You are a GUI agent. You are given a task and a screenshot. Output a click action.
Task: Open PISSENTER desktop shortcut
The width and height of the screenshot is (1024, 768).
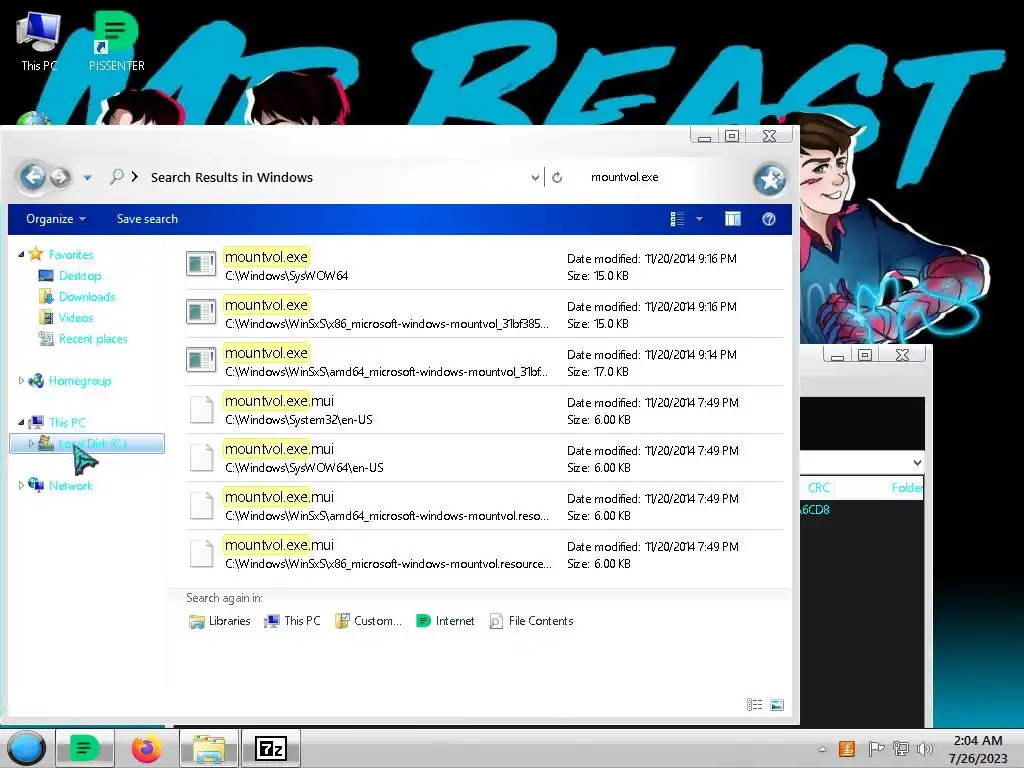tap(116, 41)
